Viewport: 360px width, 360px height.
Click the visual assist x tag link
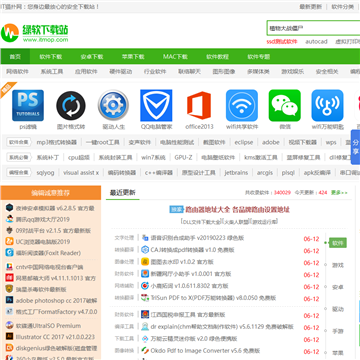pos(81,173)
